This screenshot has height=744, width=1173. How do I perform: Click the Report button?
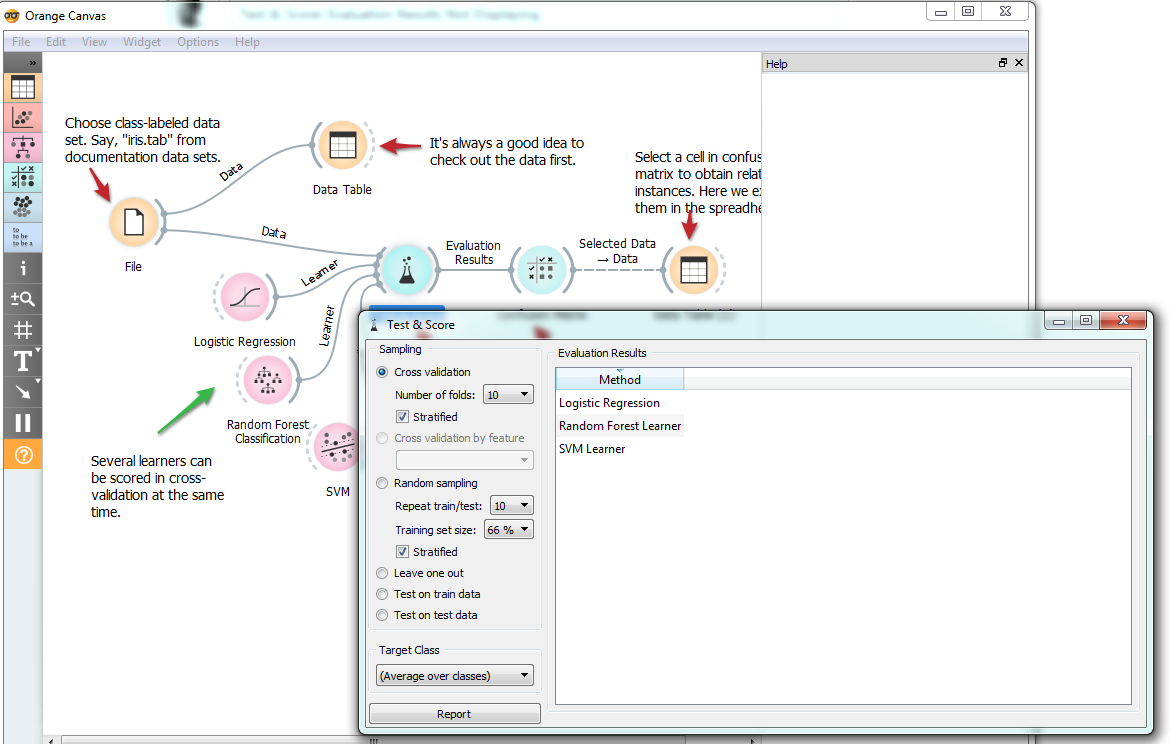454,713
